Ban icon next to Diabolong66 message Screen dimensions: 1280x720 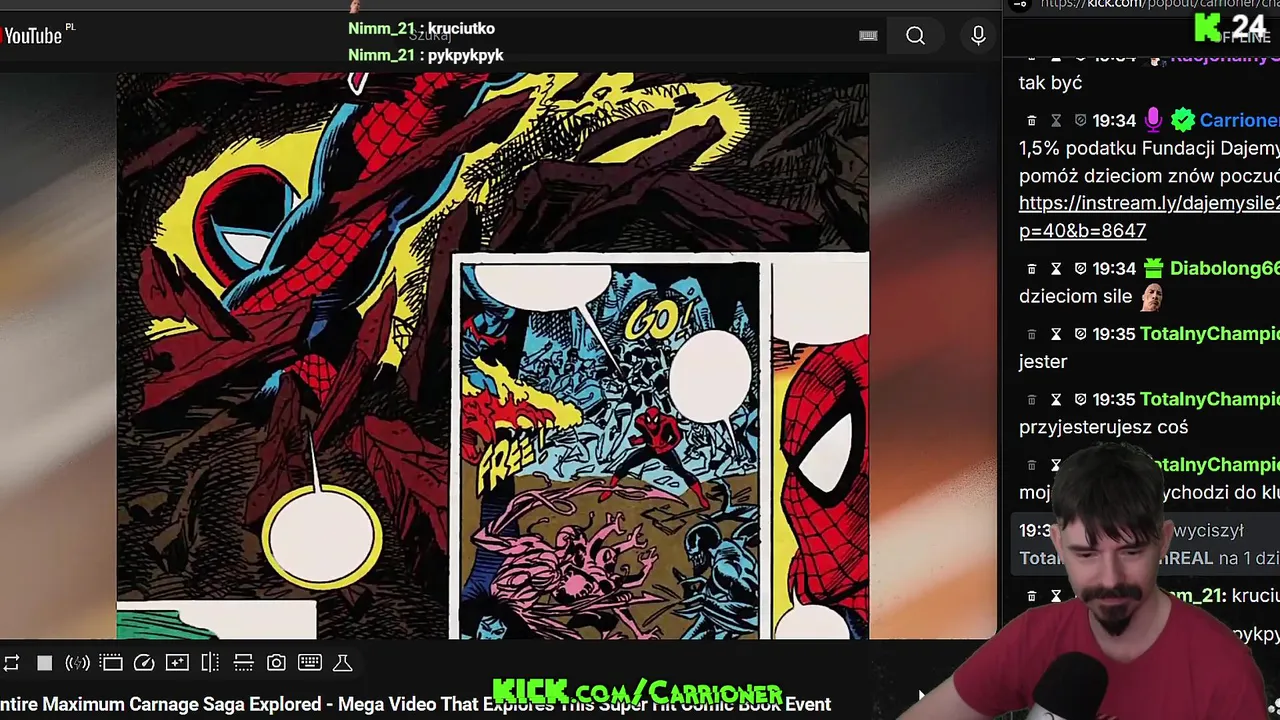[1080, 269]
